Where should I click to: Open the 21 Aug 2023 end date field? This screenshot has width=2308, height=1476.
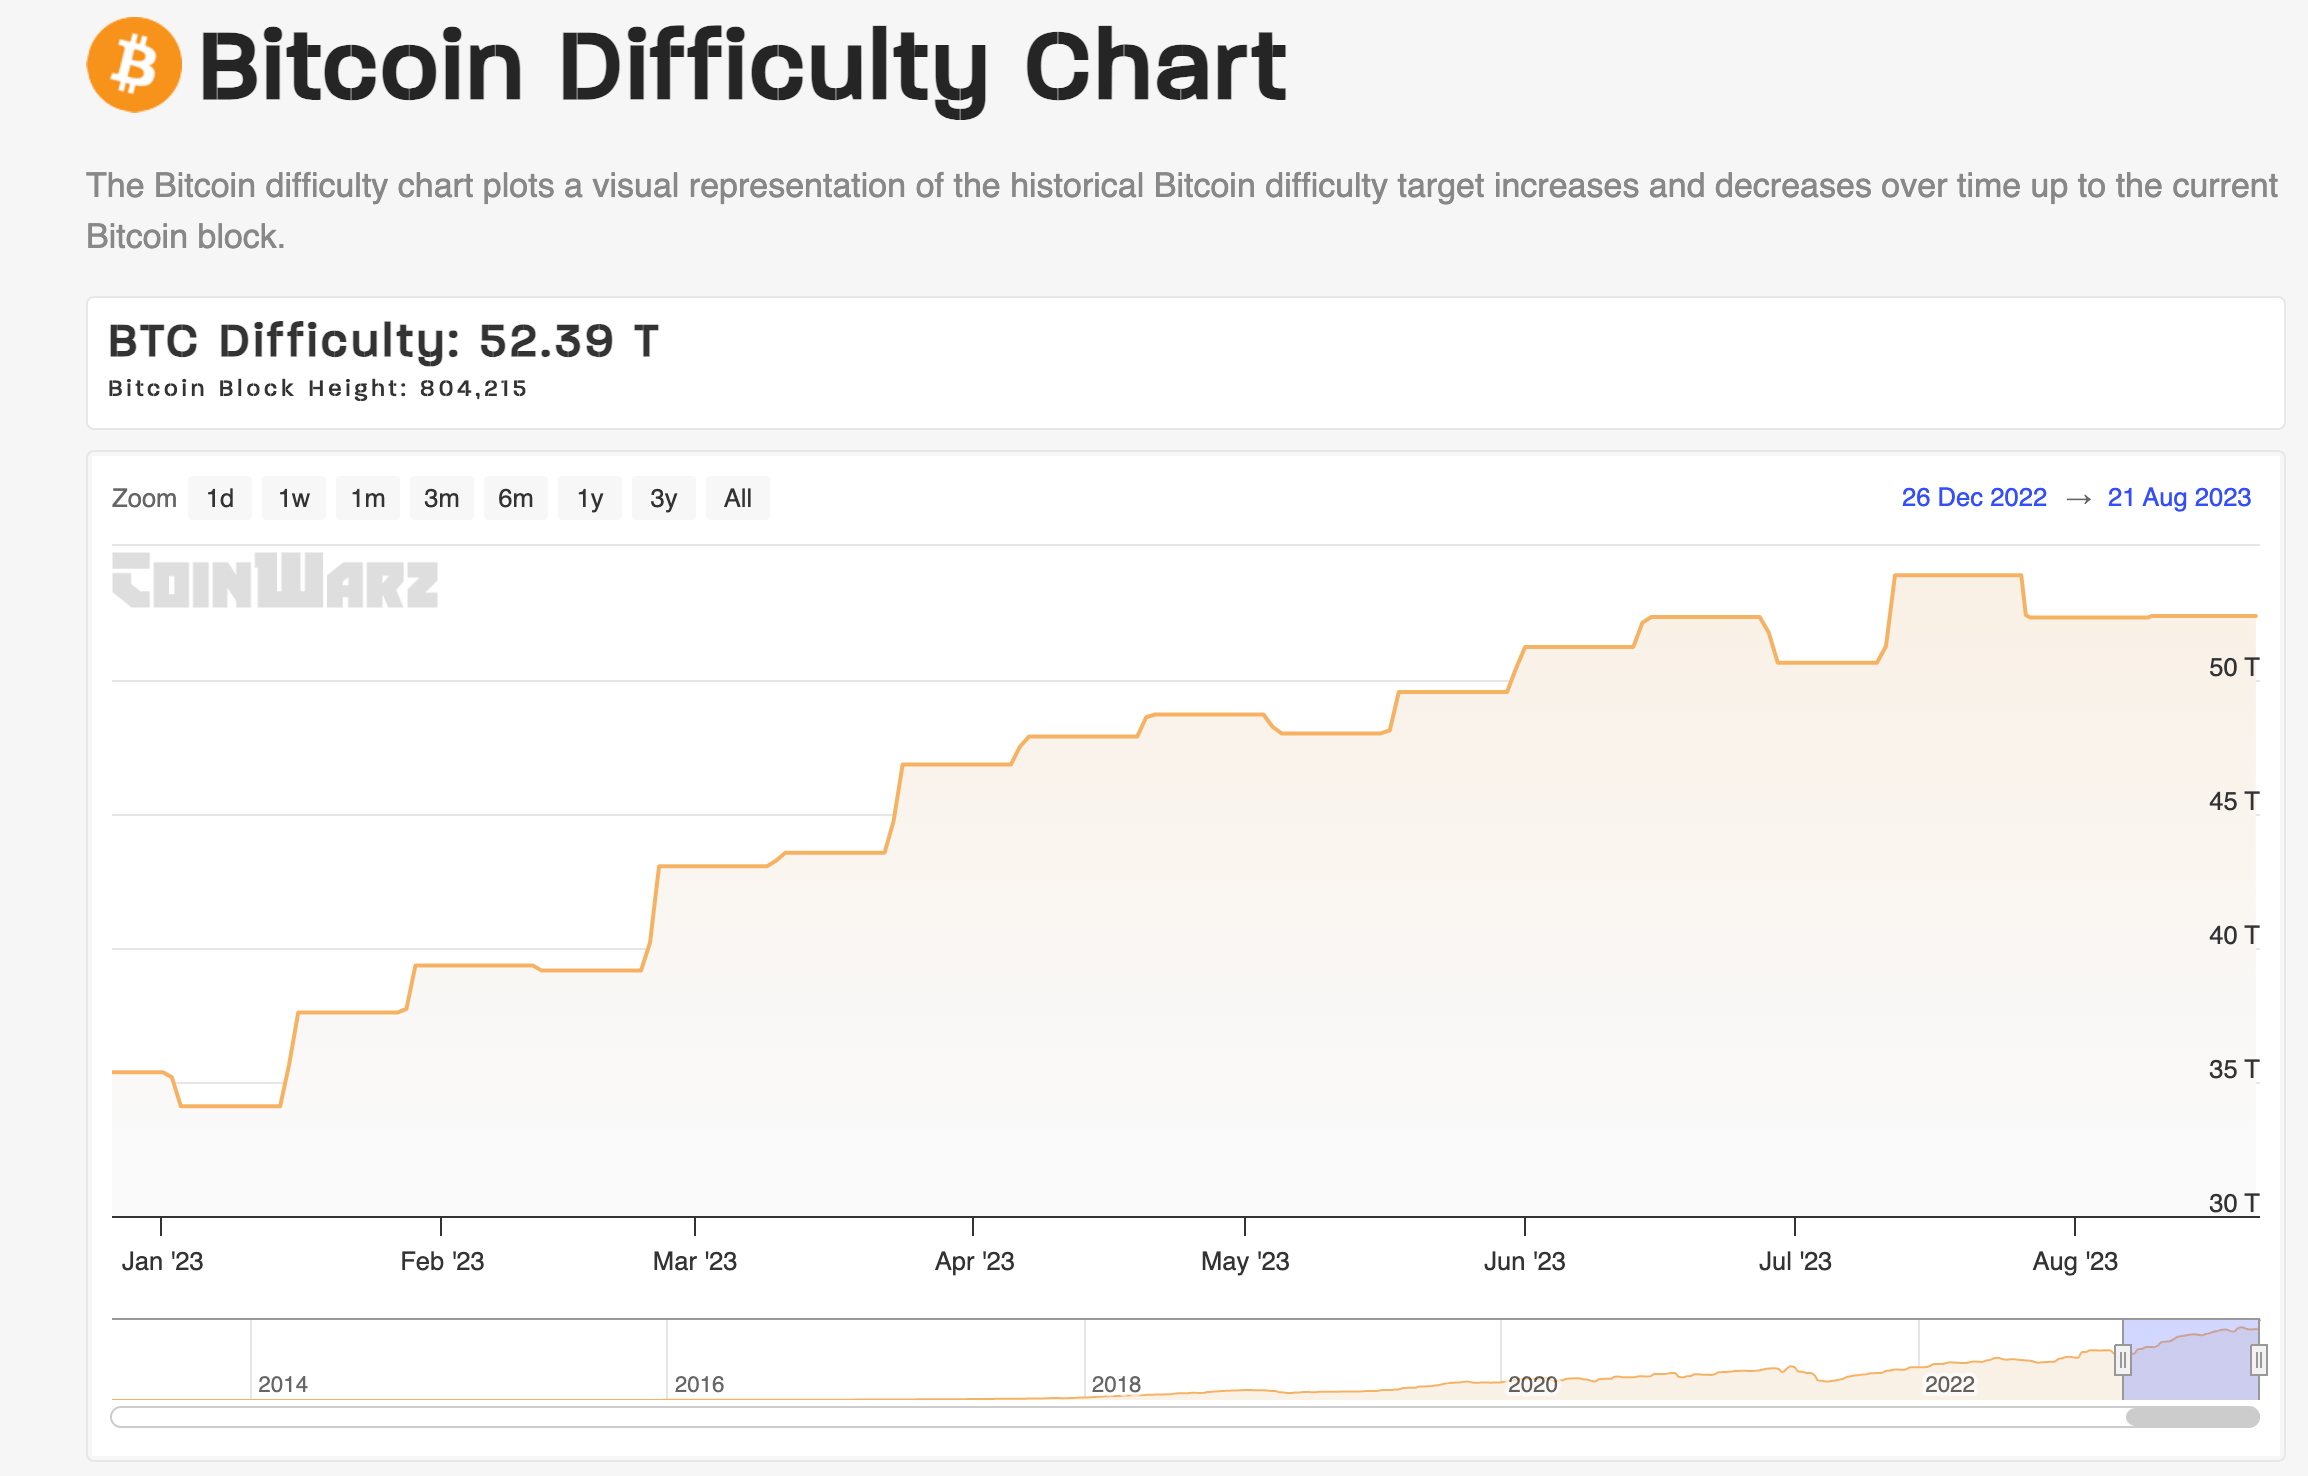click(2179, 497)
